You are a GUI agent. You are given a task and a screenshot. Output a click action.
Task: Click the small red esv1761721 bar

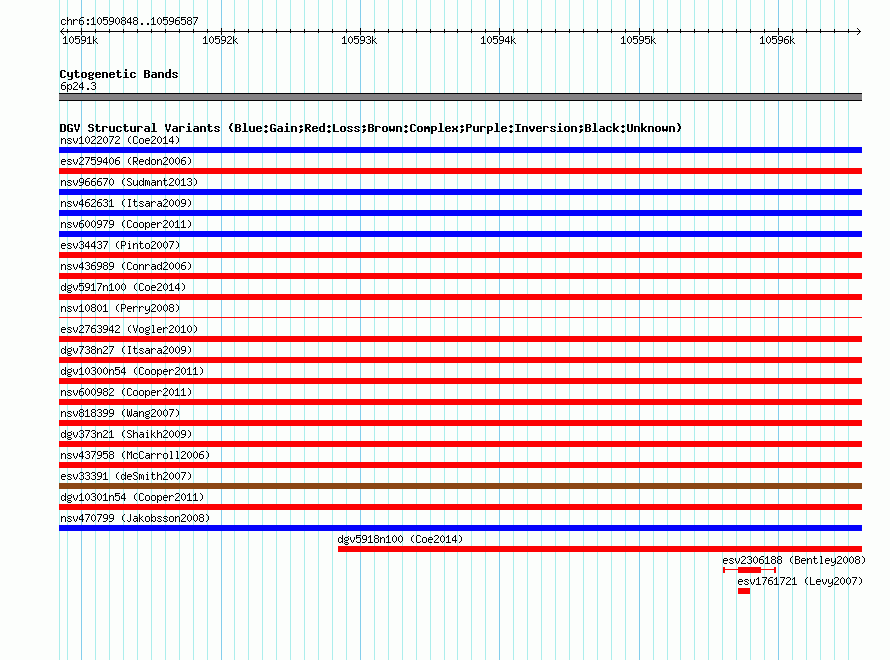tap(744, 591)
